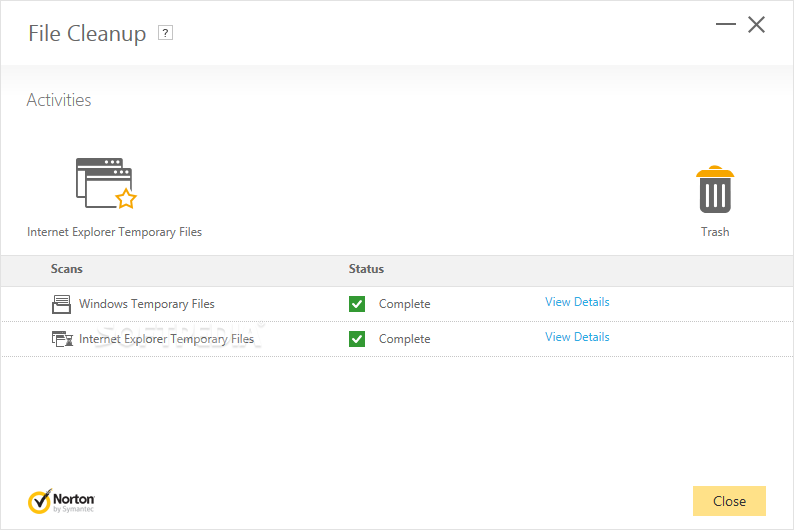This screenshot has height=530, width=794.
Task: Click the yellow Close button
Action: point(729,501)
